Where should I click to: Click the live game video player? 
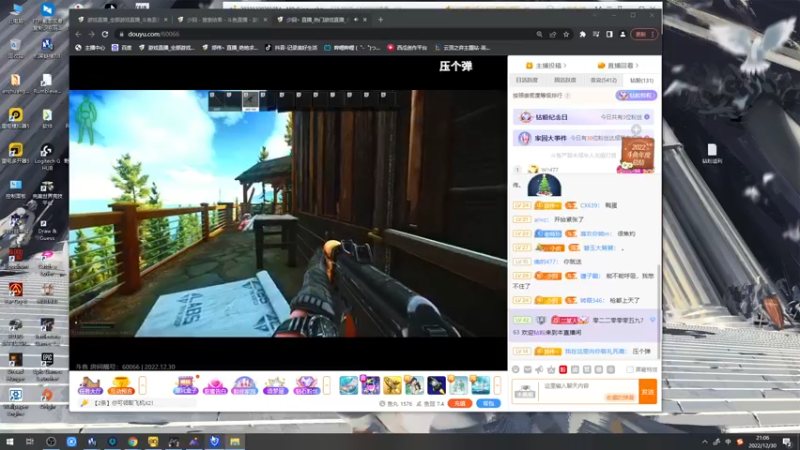(288, 213)
